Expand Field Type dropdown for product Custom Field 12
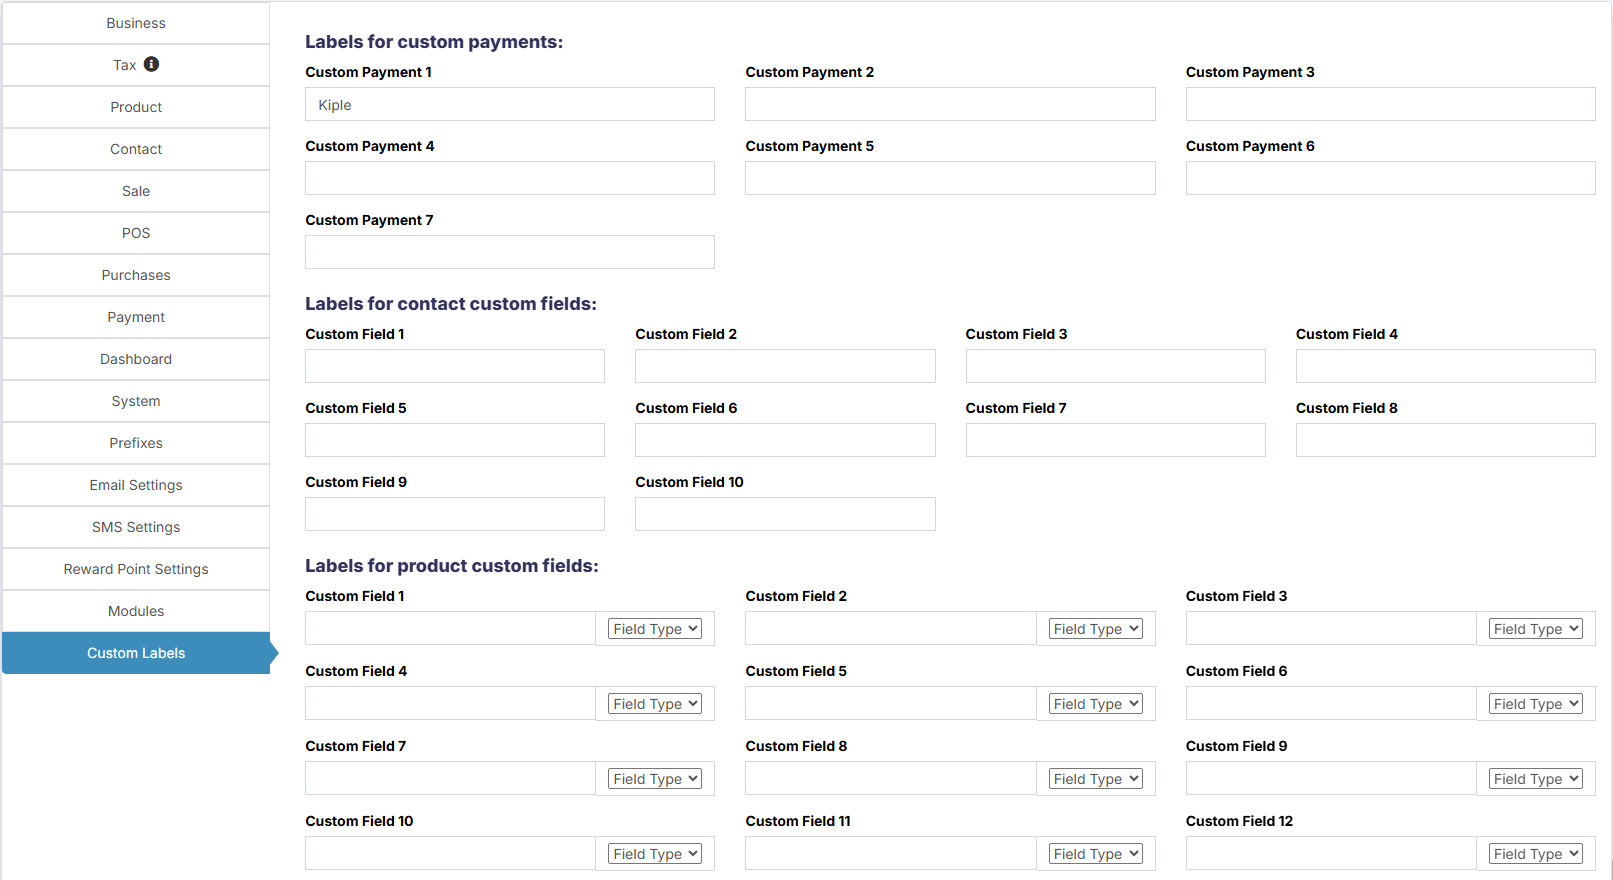1613x880 pixels. (x=1535, y=854)
